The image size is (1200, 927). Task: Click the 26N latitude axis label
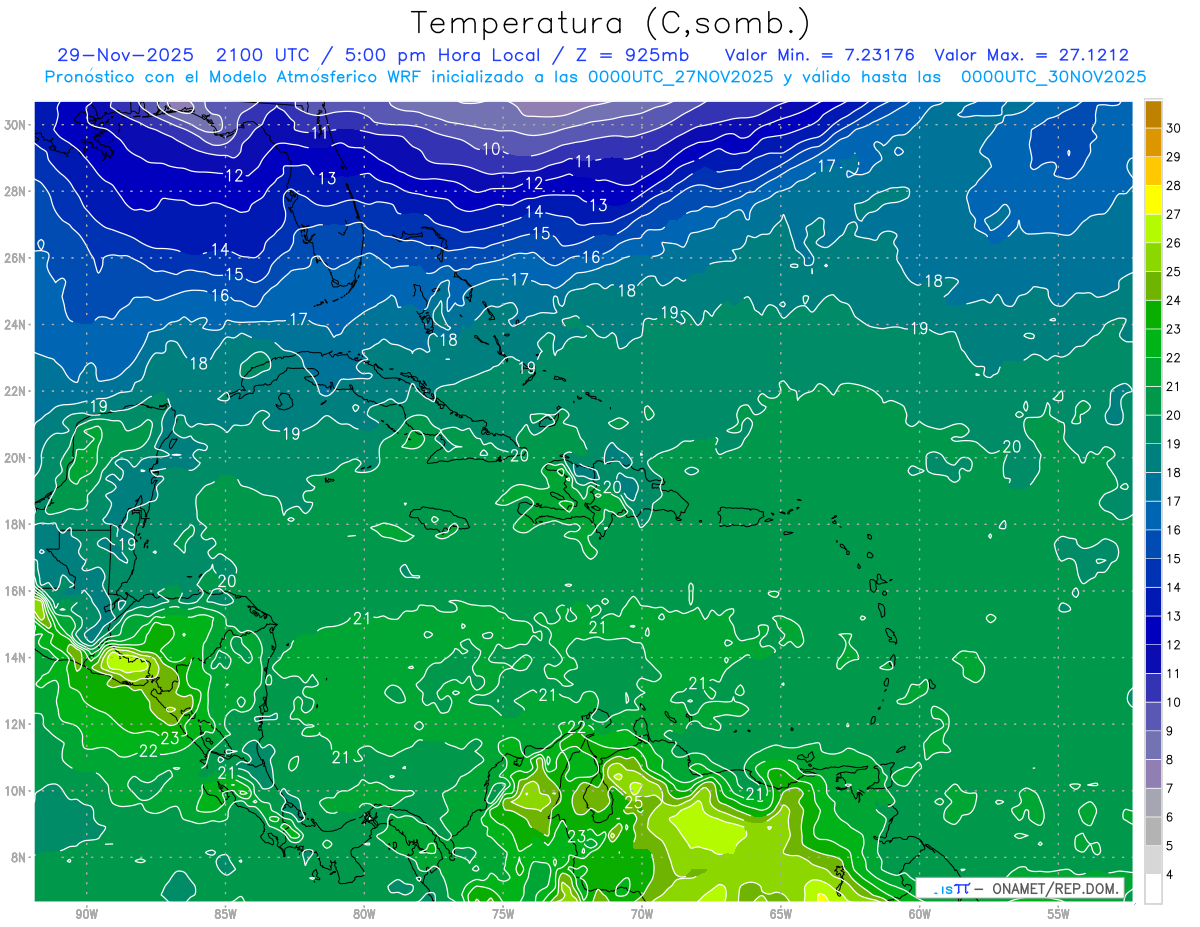pyautogui.click(x=17, y=258)
